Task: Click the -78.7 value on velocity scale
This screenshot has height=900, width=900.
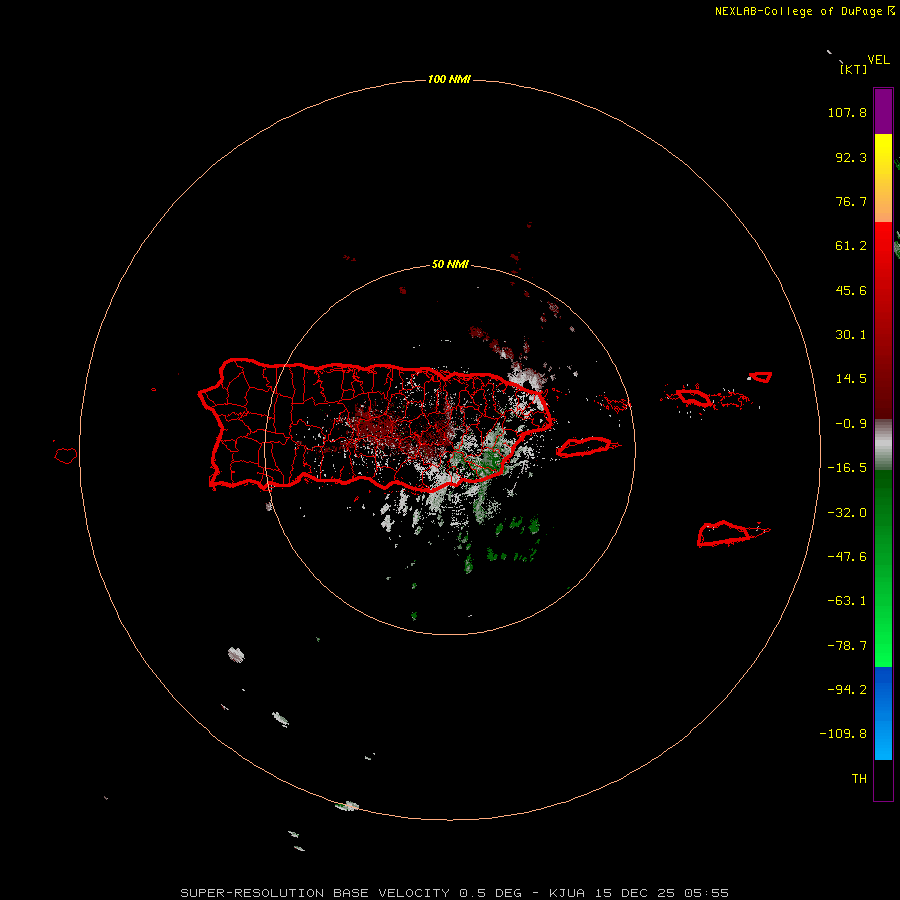Action: [847, 646]
